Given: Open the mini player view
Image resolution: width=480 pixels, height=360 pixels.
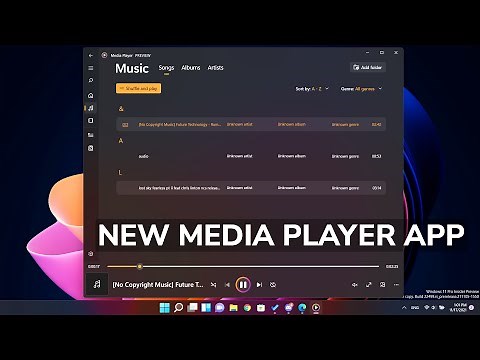Looking at the screenshot, I should click(383, 285).
